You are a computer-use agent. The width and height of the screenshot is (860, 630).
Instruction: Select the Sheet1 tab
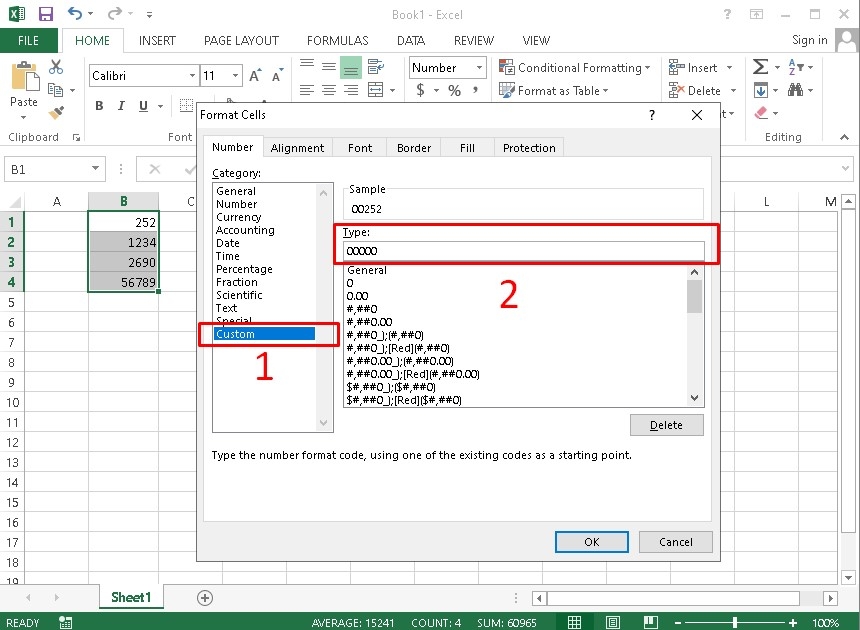pyautogui.click(x=131, y=597)
